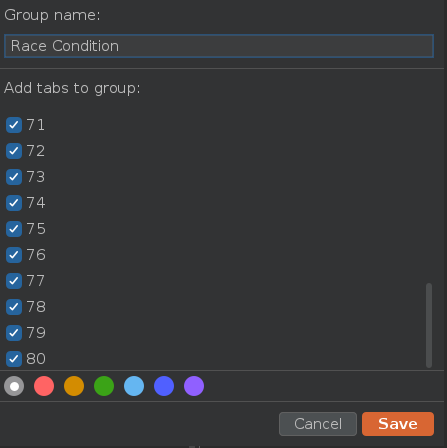This screenshot has height=448, width=447.
Task: Select the purple group color
Action: click(x=194, y=386)
